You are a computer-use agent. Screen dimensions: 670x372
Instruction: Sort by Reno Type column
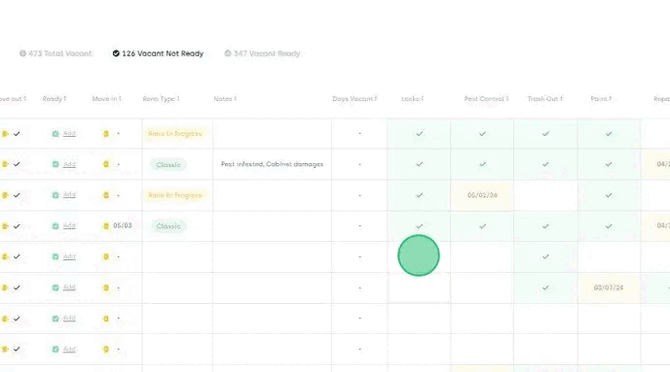(161, 99)
